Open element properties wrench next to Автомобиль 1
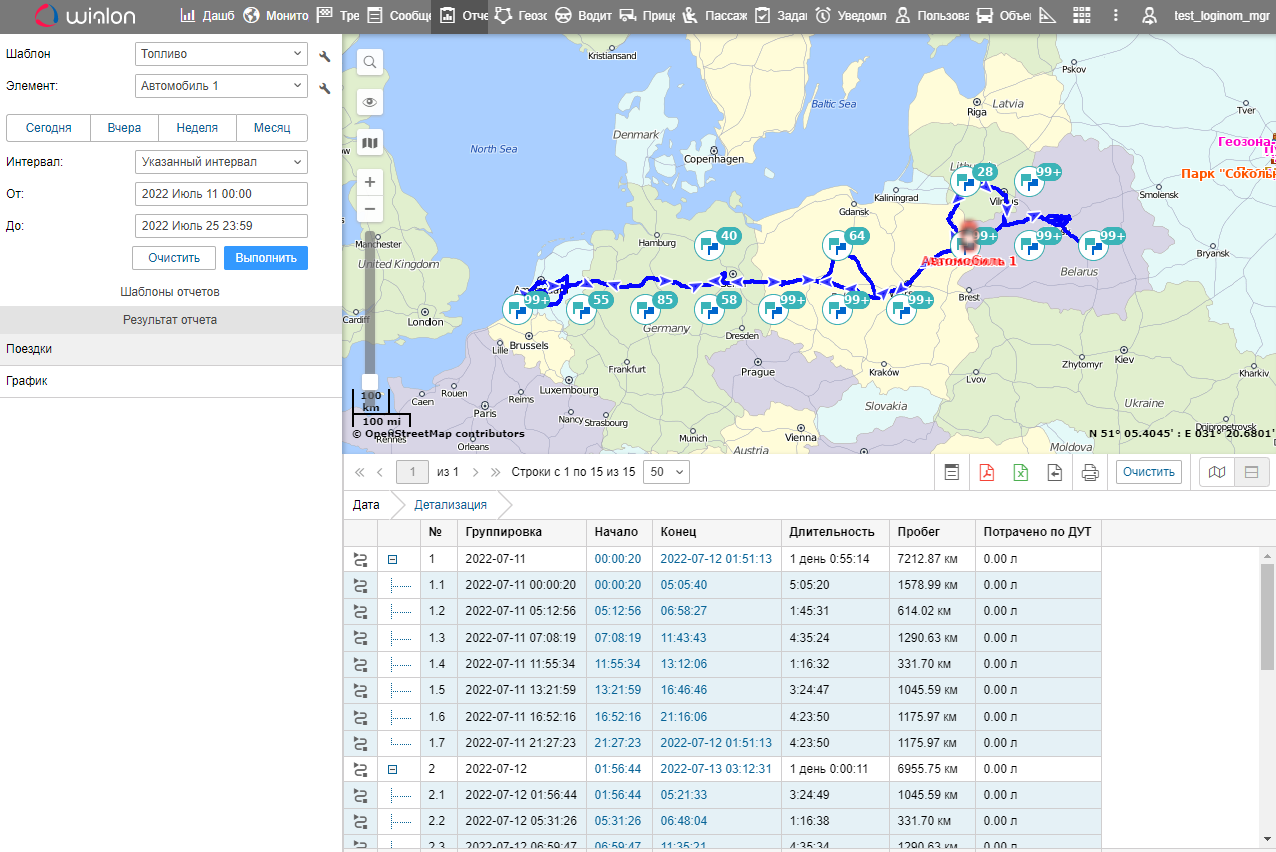The height and width of the screenshot is (852, 1276). [324, 89]
